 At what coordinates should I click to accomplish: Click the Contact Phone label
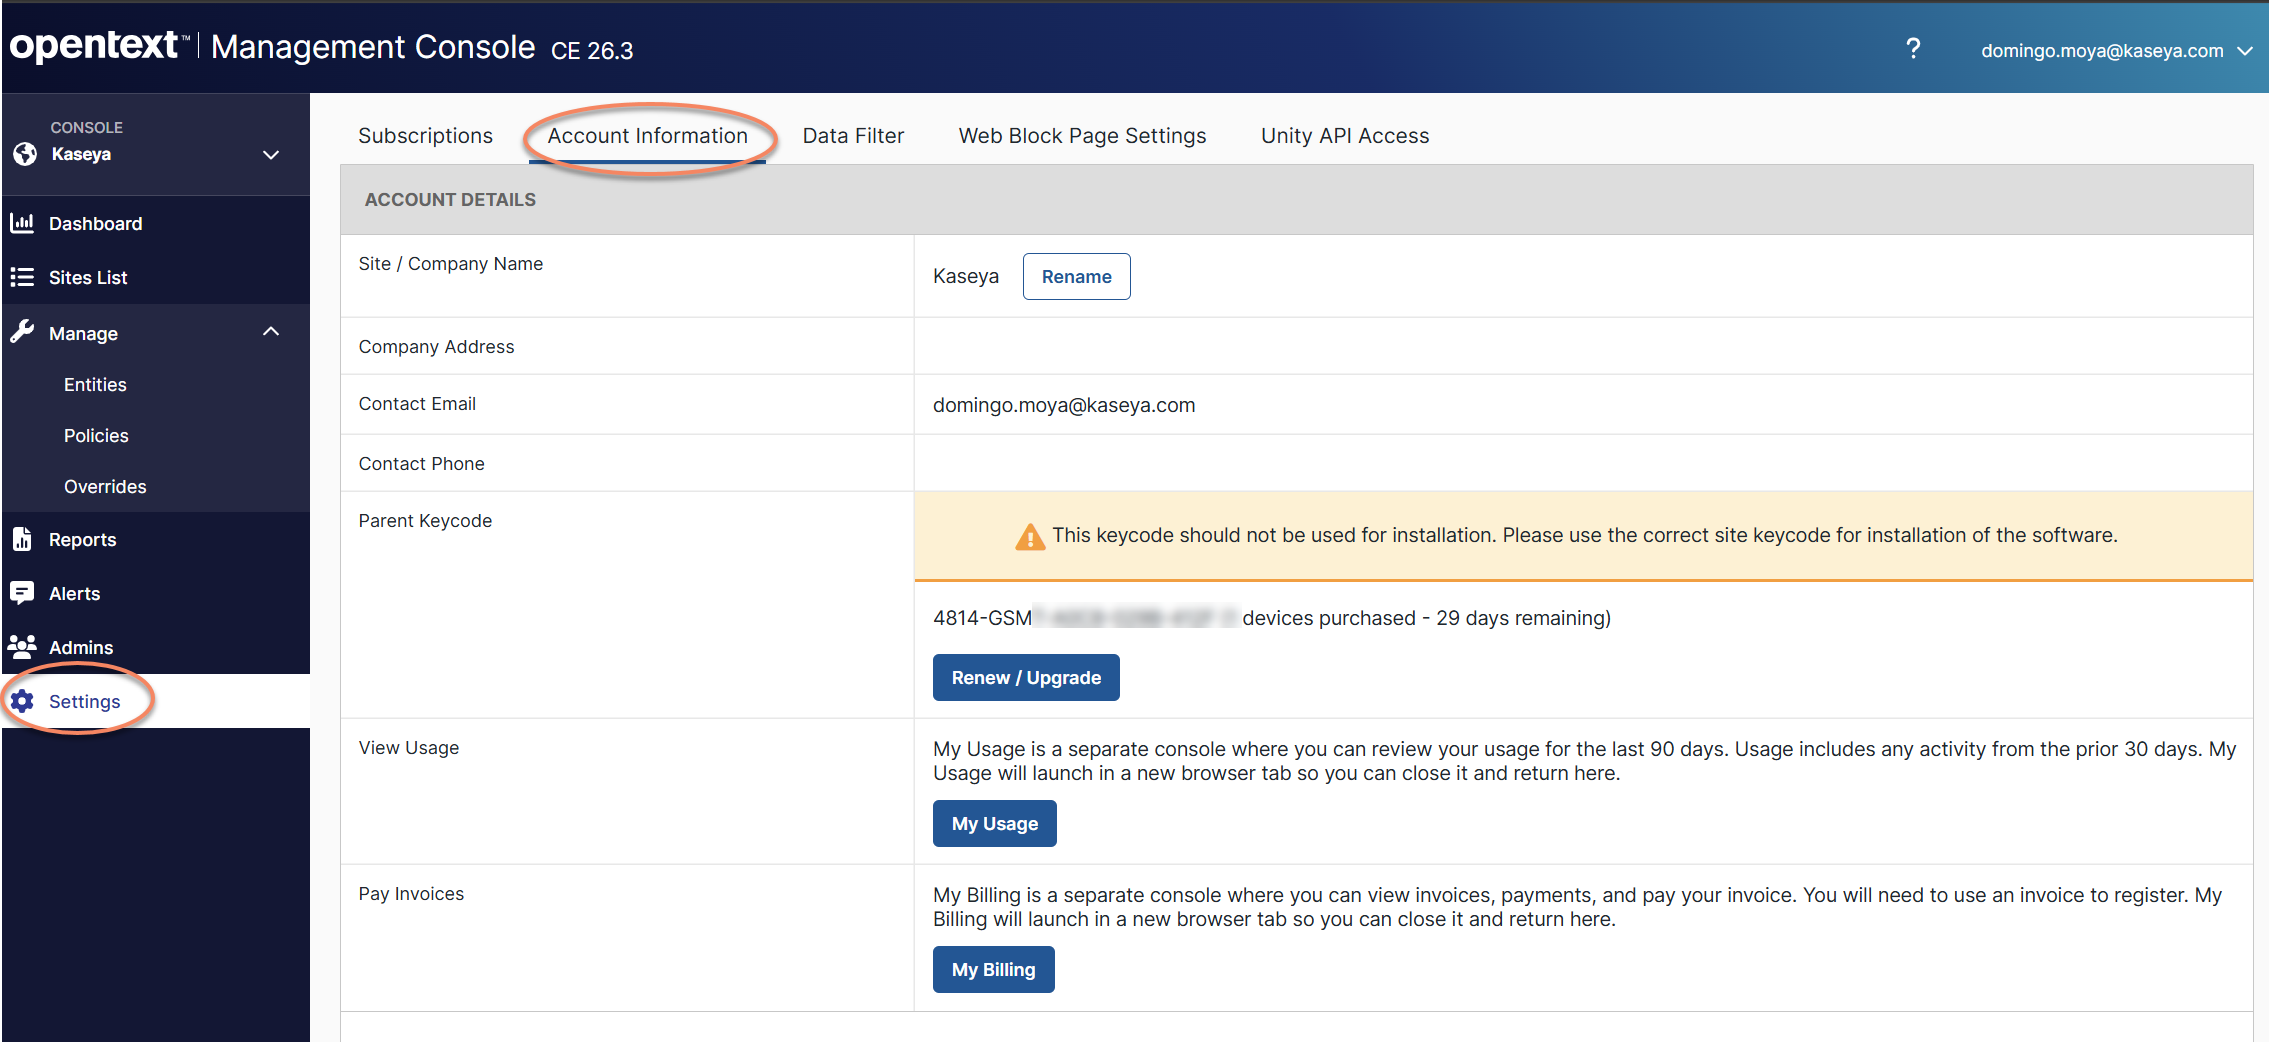[x=421, y=463]
